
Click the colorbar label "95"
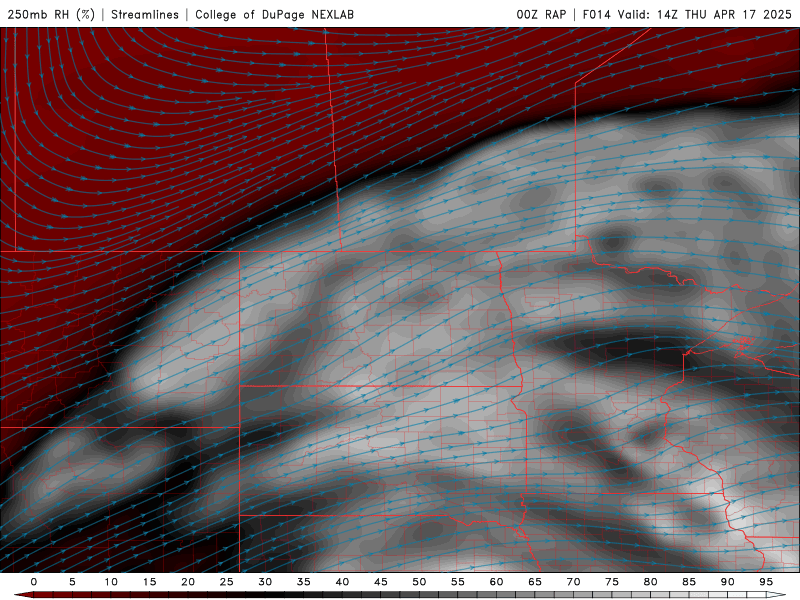(766, 582)
